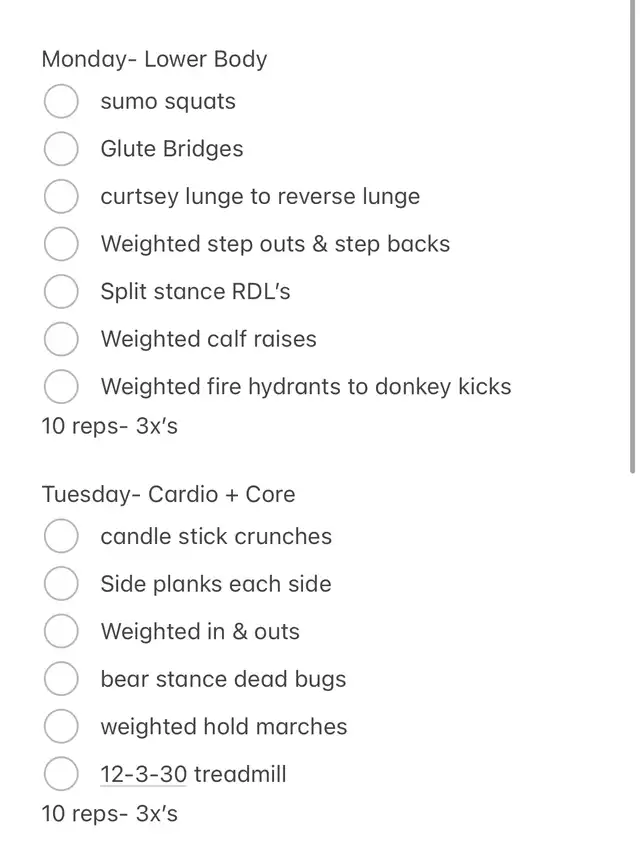Image resolution: width=640 pixels, height=853 pixels.
Task: Tick weighted hold marches checkbox
Action: pos(61,727)
